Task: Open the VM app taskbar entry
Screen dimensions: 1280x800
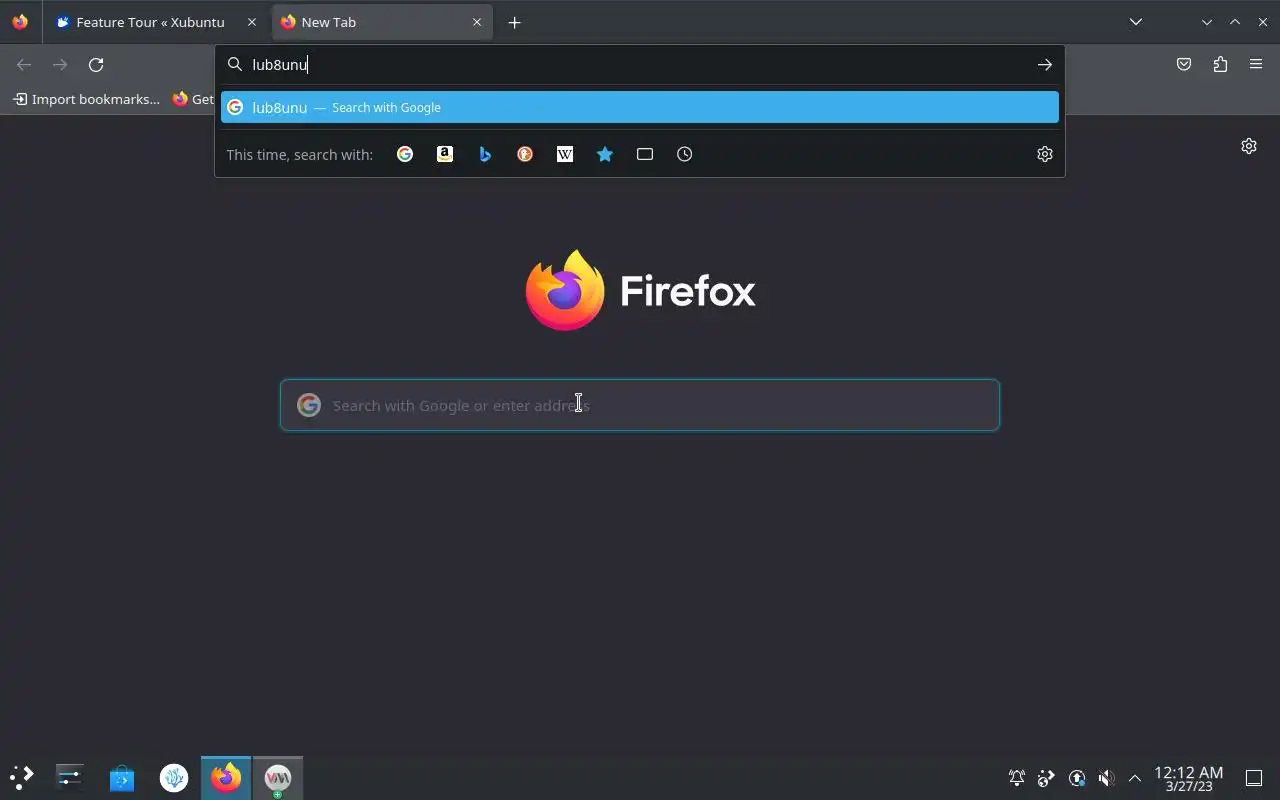Action: click(x=278, y=777)
